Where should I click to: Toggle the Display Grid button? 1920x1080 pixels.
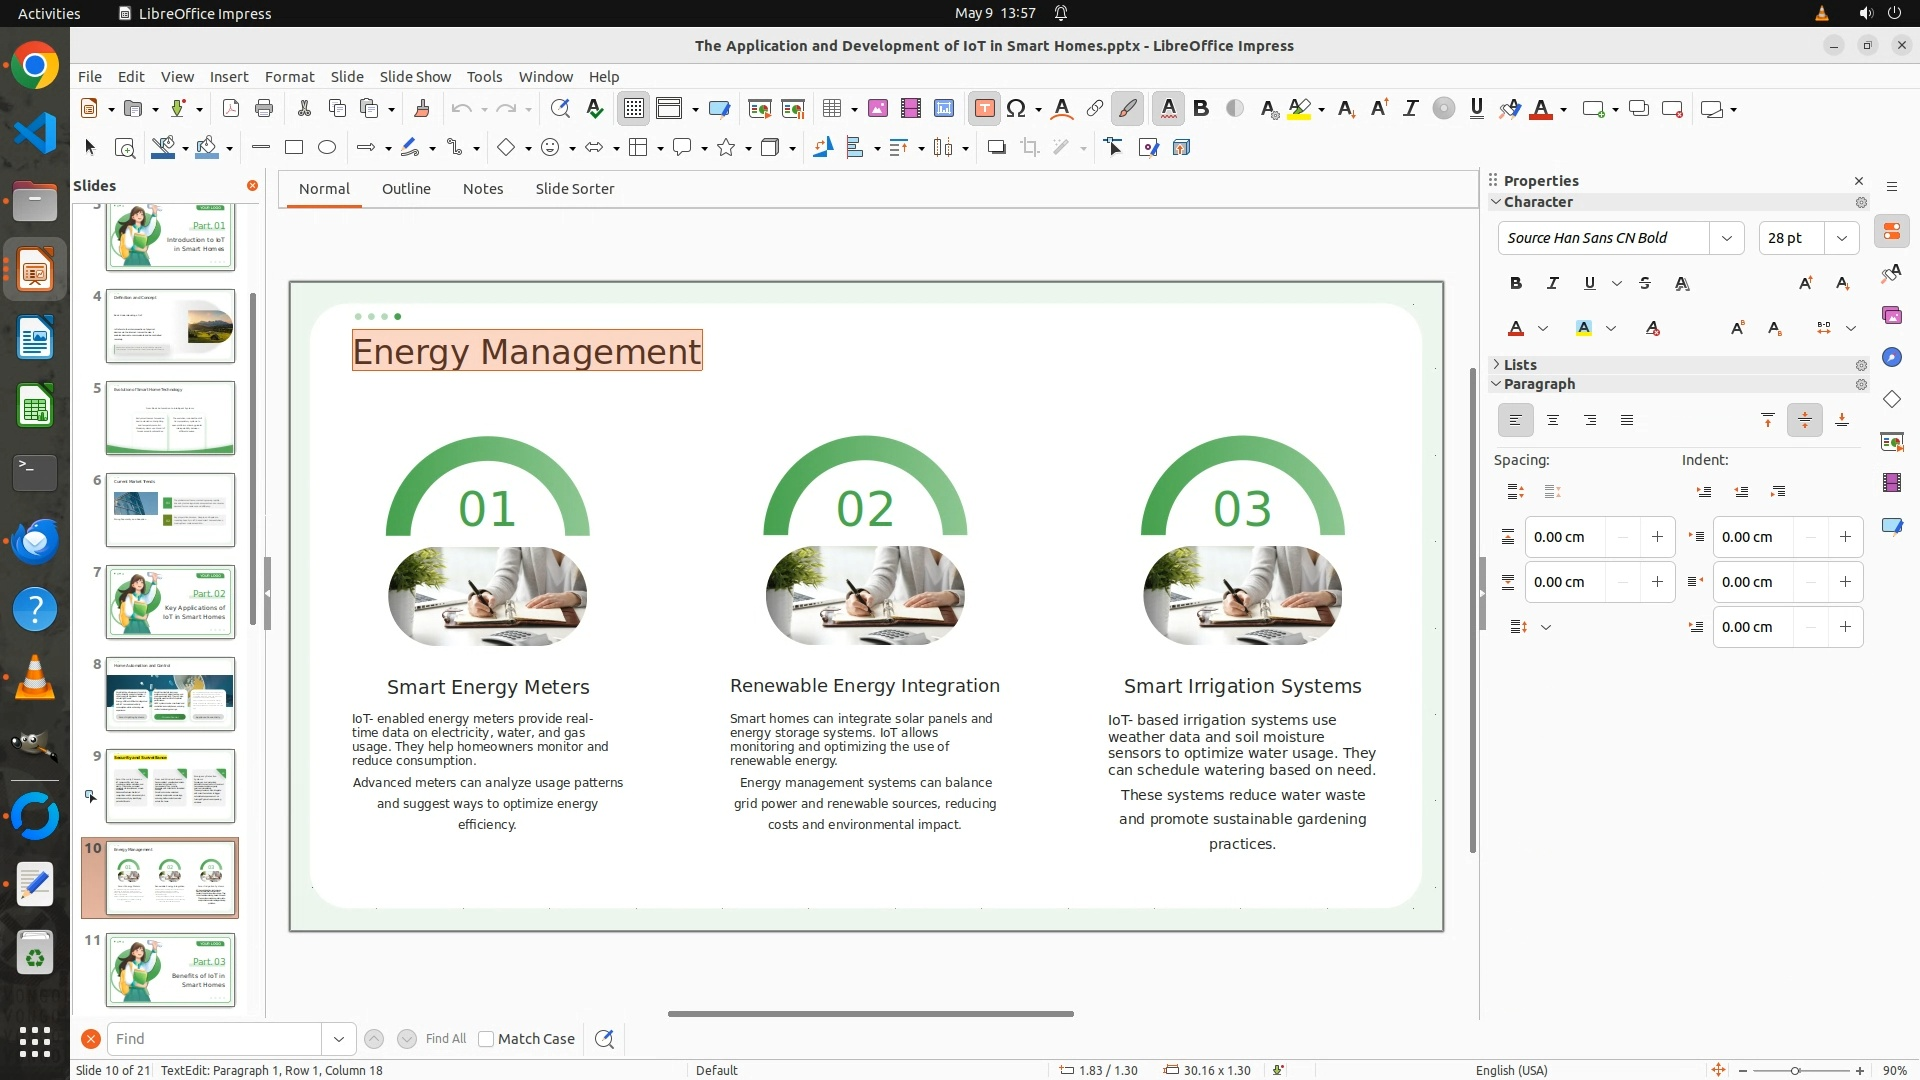point(634,109)
